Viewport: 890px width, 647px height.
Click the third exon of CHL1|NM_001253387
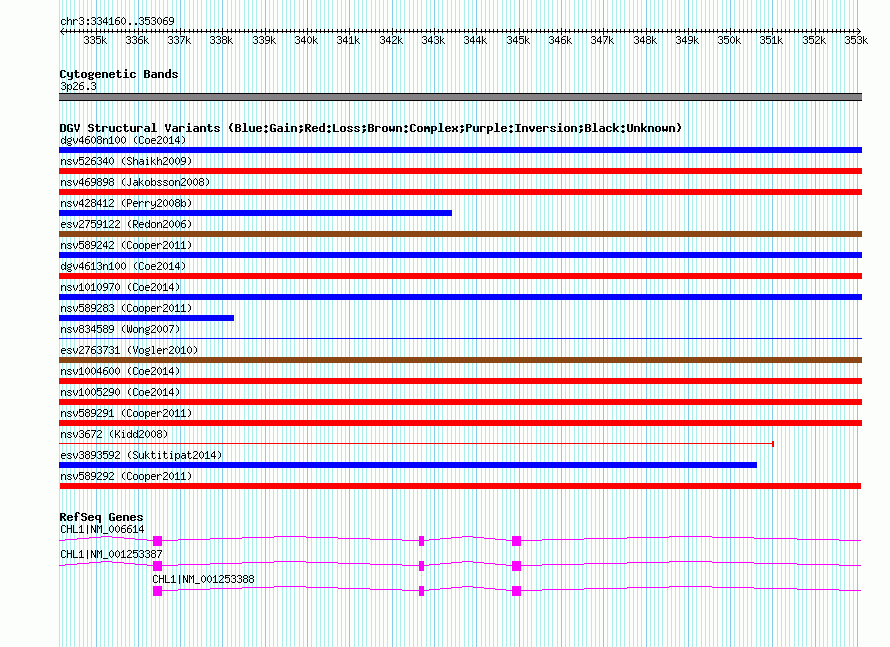(x=517, y=566)
